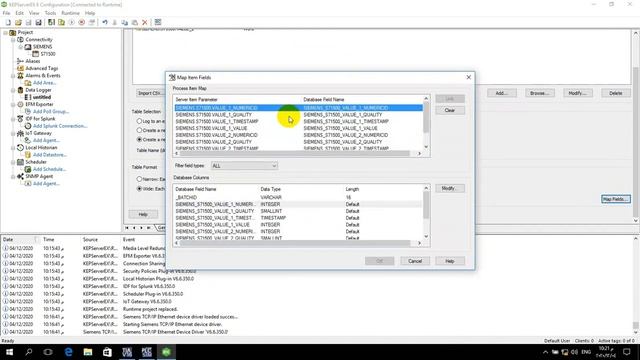Click the SNMP Agent icon in the tree
Image resolution: width=640 pixels, height=360 pixels.
pos(20,176)
